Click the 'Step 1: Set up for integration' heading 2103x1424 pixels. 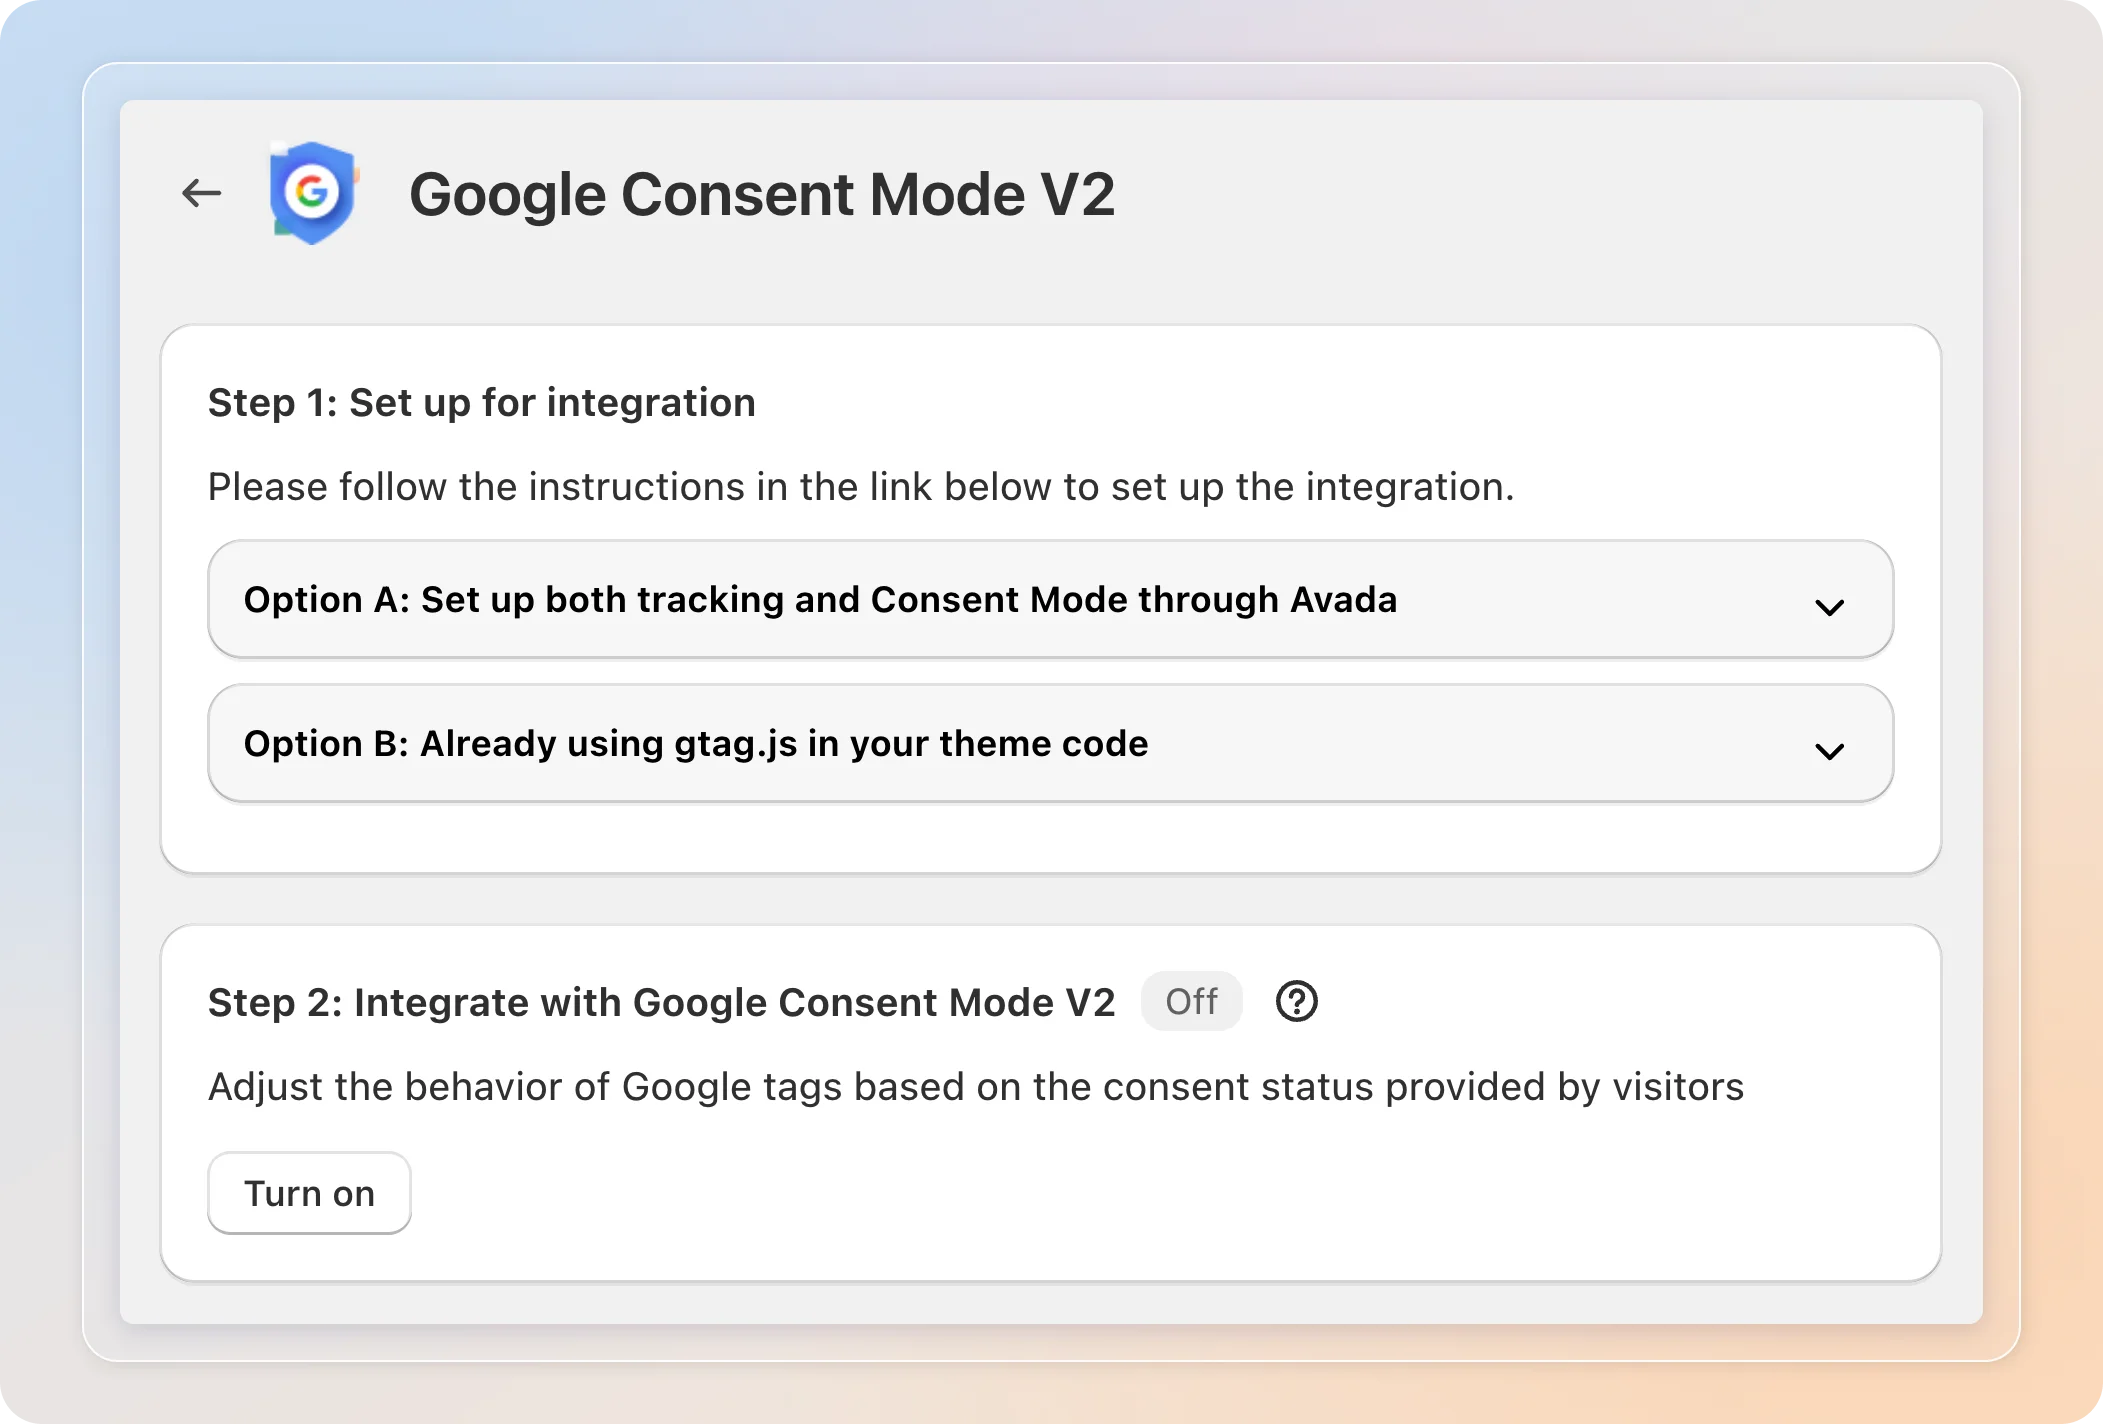[482, 403]
